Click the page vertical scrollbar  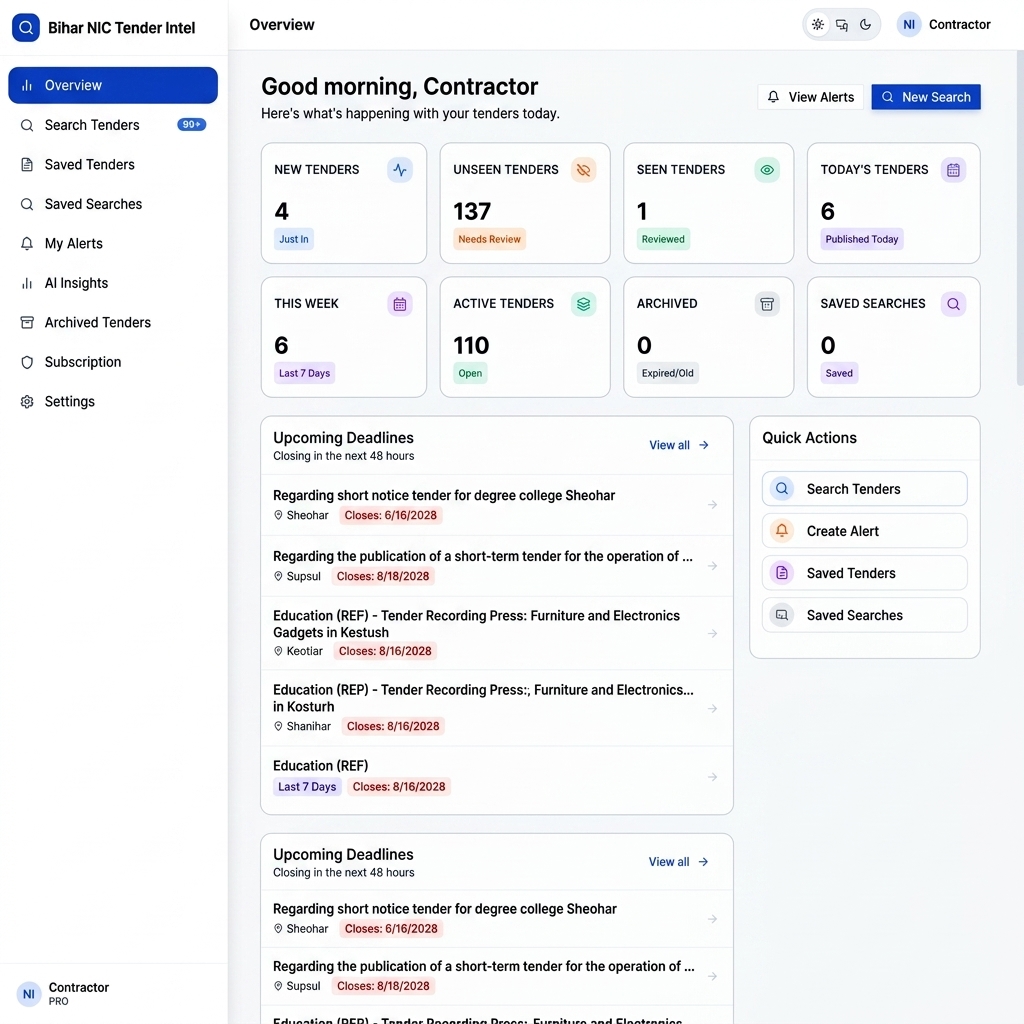point(1020,219)
